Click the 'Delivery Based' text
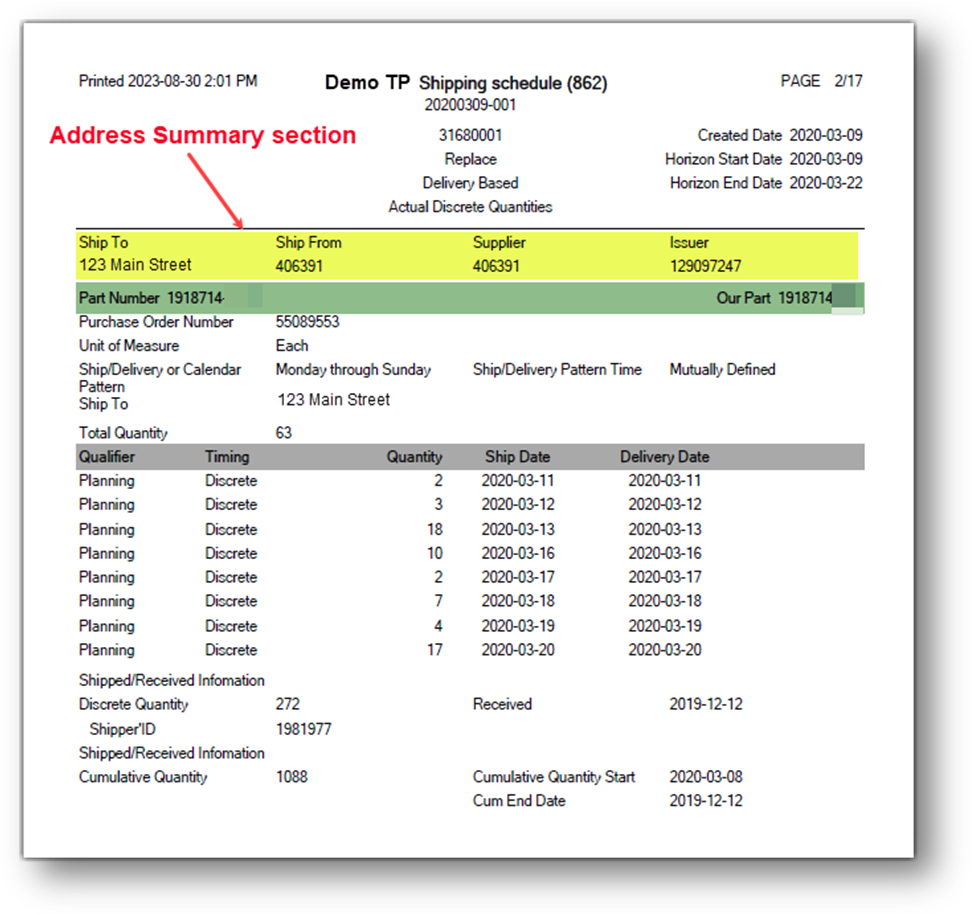This screenshot has width=972, height=914. 471,183
